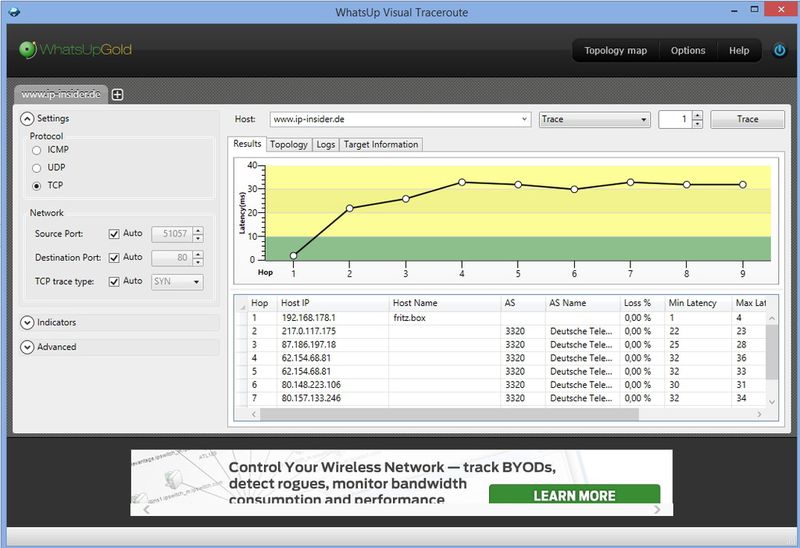The image size is (800, 548).
Task: Expand the Advanced section
Action: (x=27, y=347)
